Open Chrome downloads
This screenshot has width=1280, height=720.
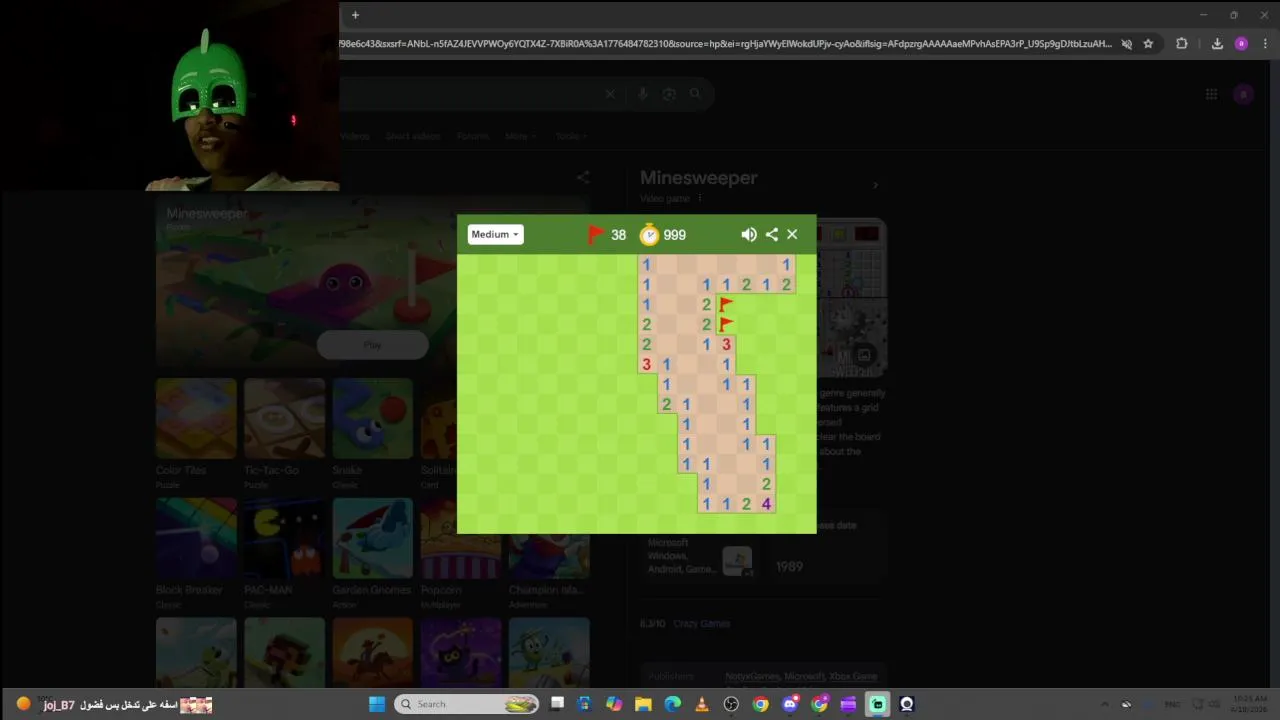click(1217, 44)
